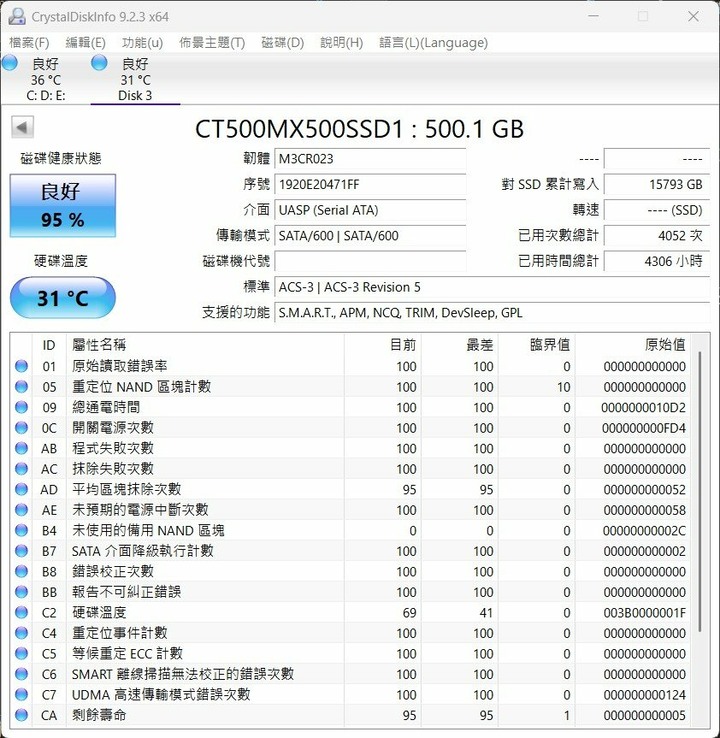Click status orb for attribute 05 row
720x738 pixels.
tap(22, 387)
